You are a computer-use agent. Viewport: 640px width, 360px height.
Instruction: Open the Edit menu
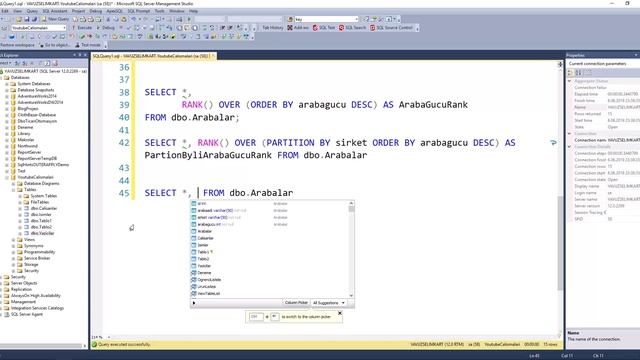click(5, 11)
